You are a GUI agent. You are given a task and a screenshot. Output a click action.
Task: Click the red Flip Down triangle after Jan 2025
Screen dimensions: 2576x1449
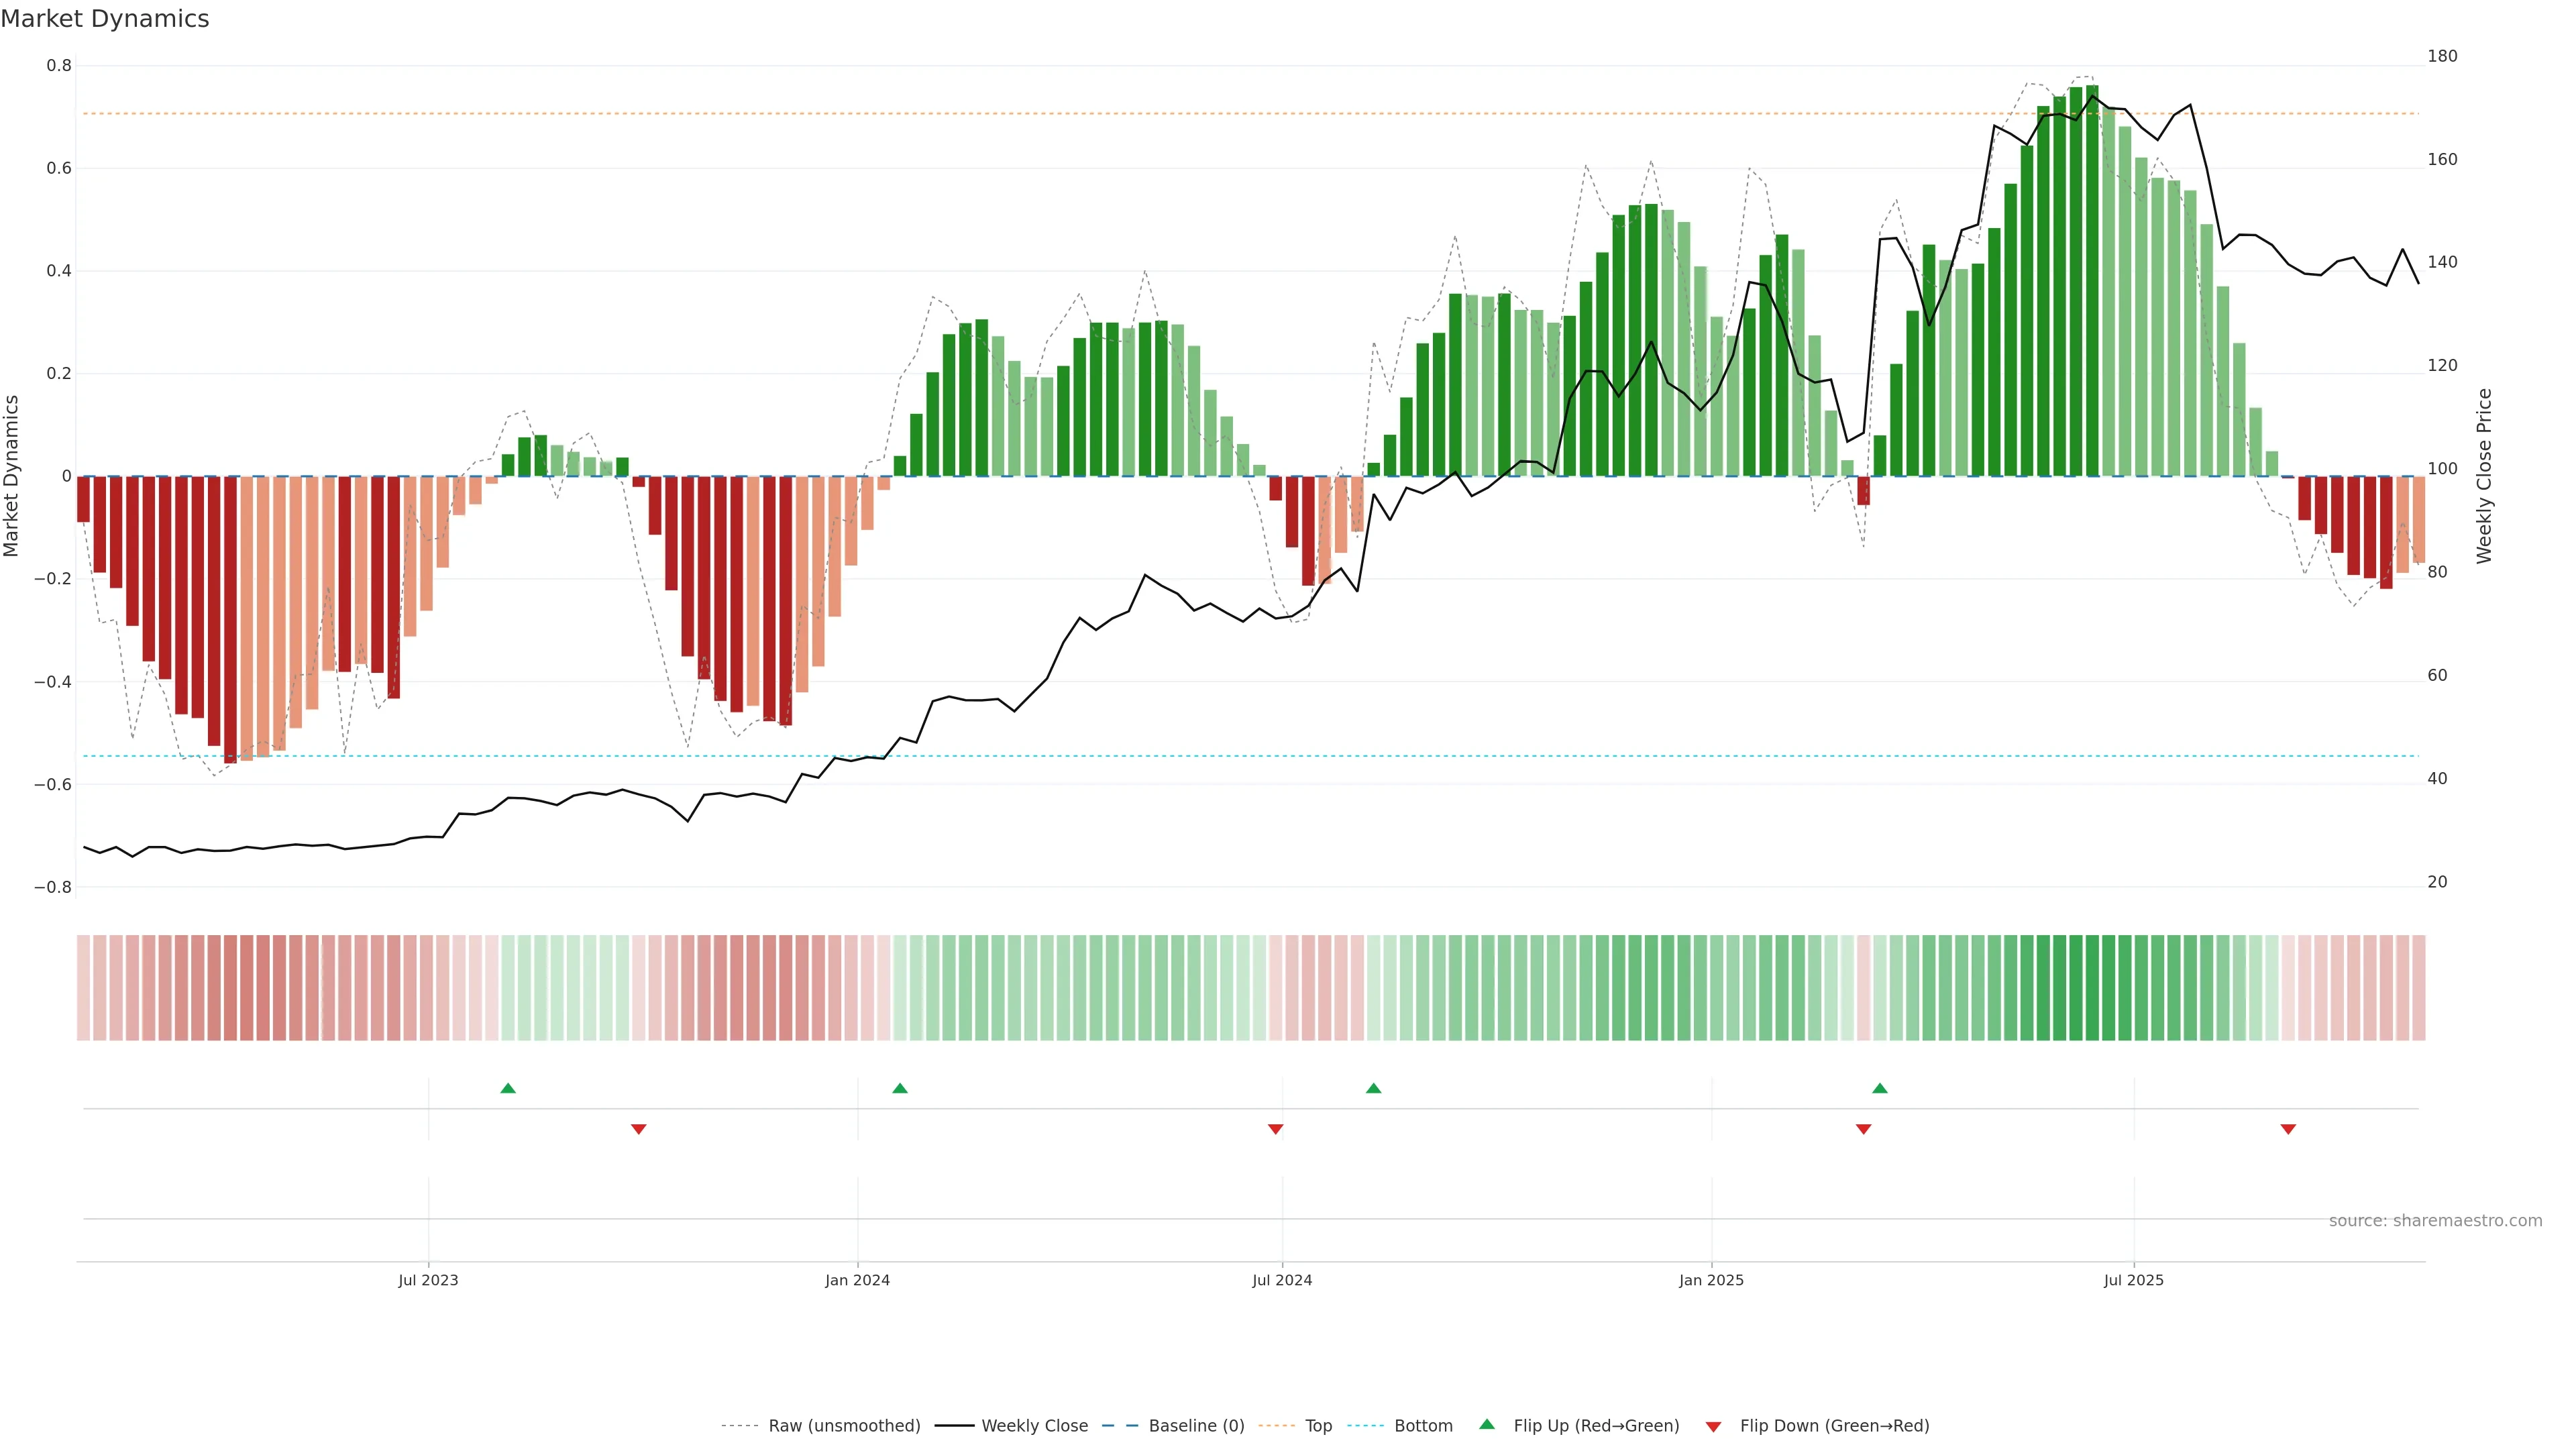1863,1129
